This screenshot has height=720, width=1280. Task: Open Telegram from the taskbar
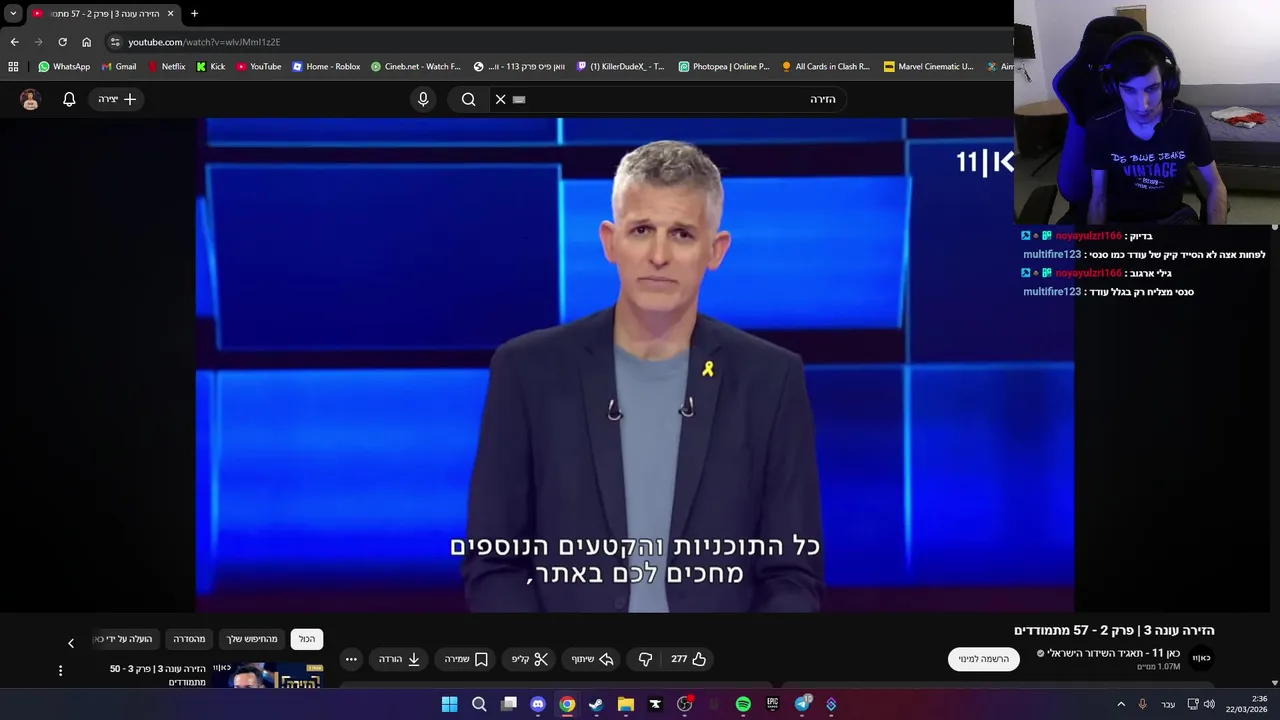(802, 704)
